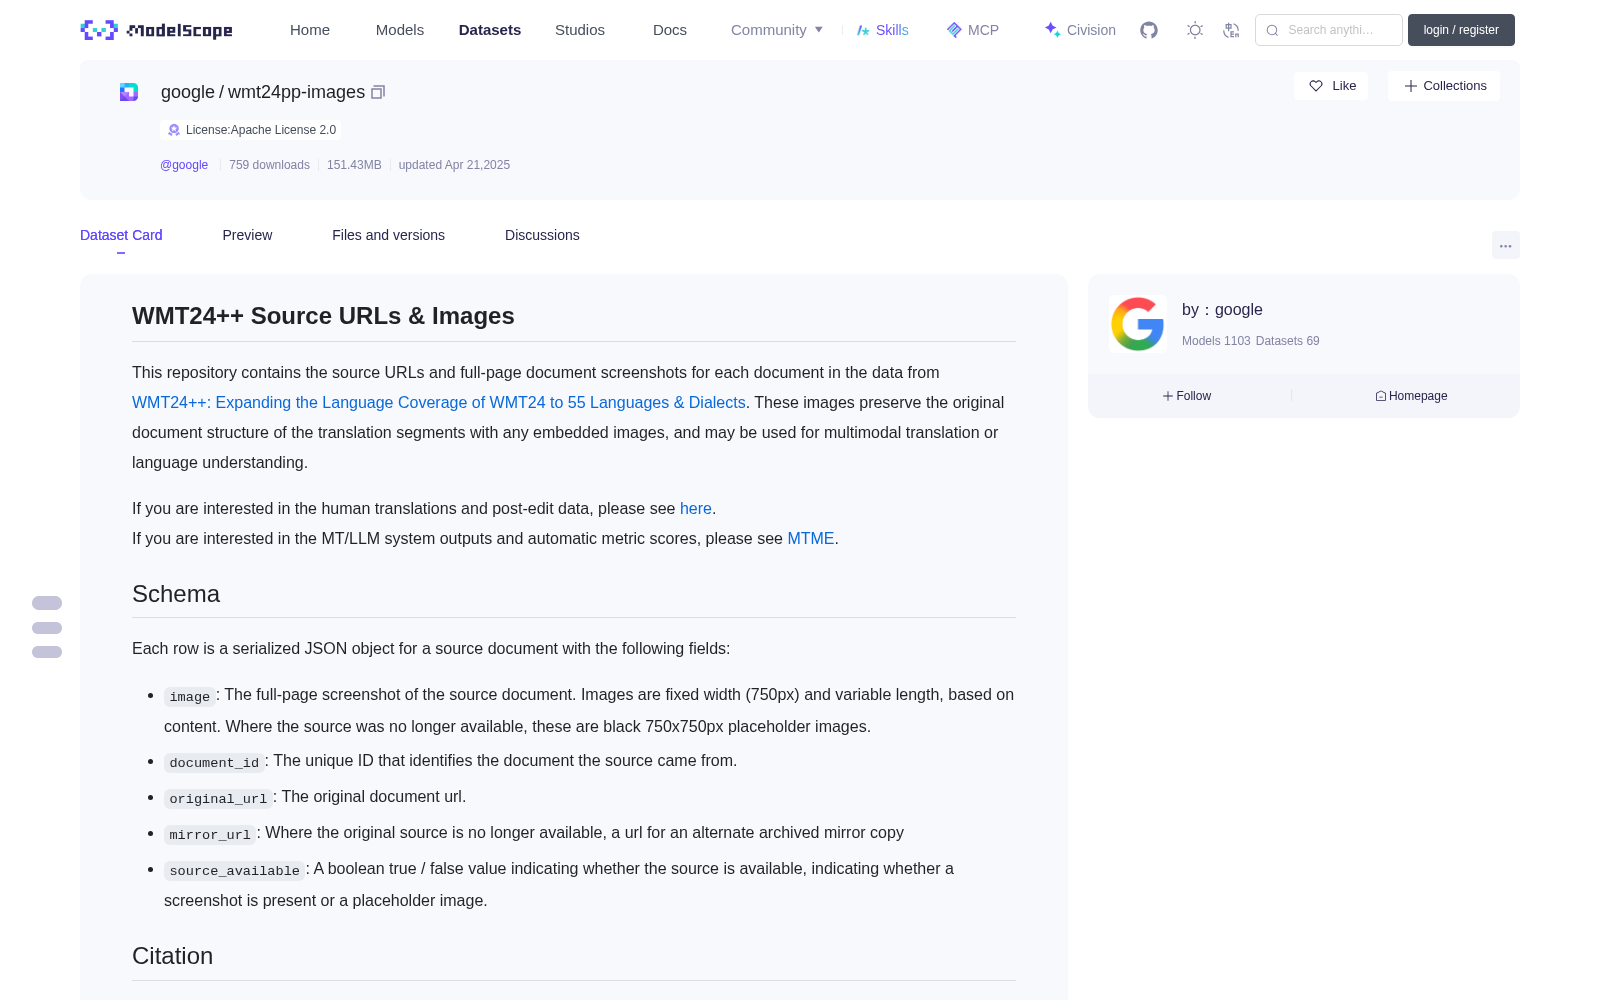Open the MTME link
The height and width of the screenshot is (1000, 1600).
[811, 538]
